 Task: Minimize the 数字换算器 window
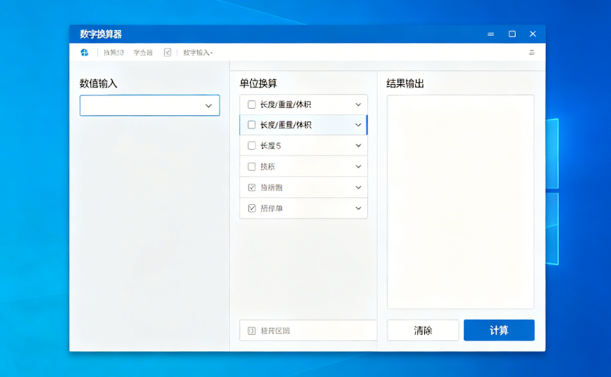(491, 34)
